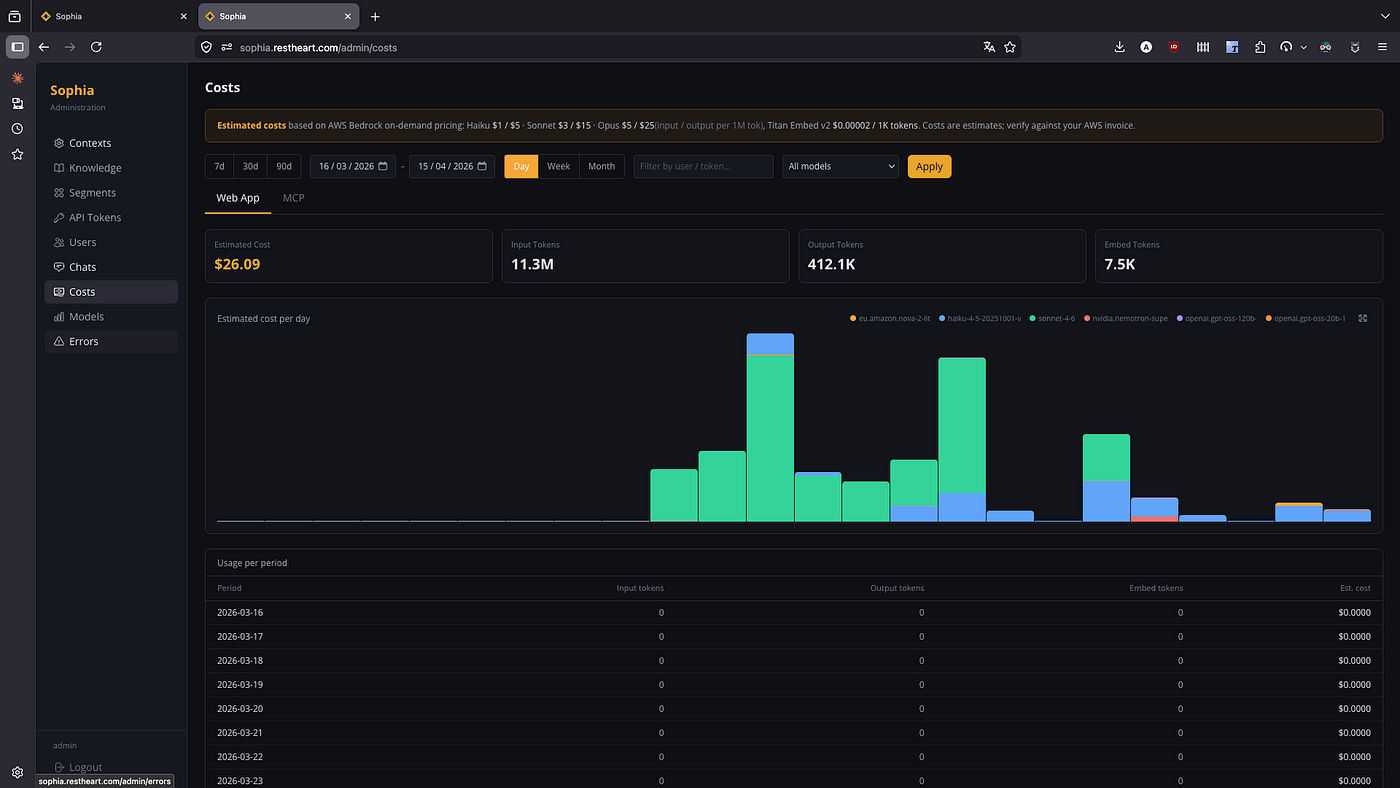Expand chevron next to gauge extension
The width and height of the screenshot is (1400, 788).
point(1304,47)
